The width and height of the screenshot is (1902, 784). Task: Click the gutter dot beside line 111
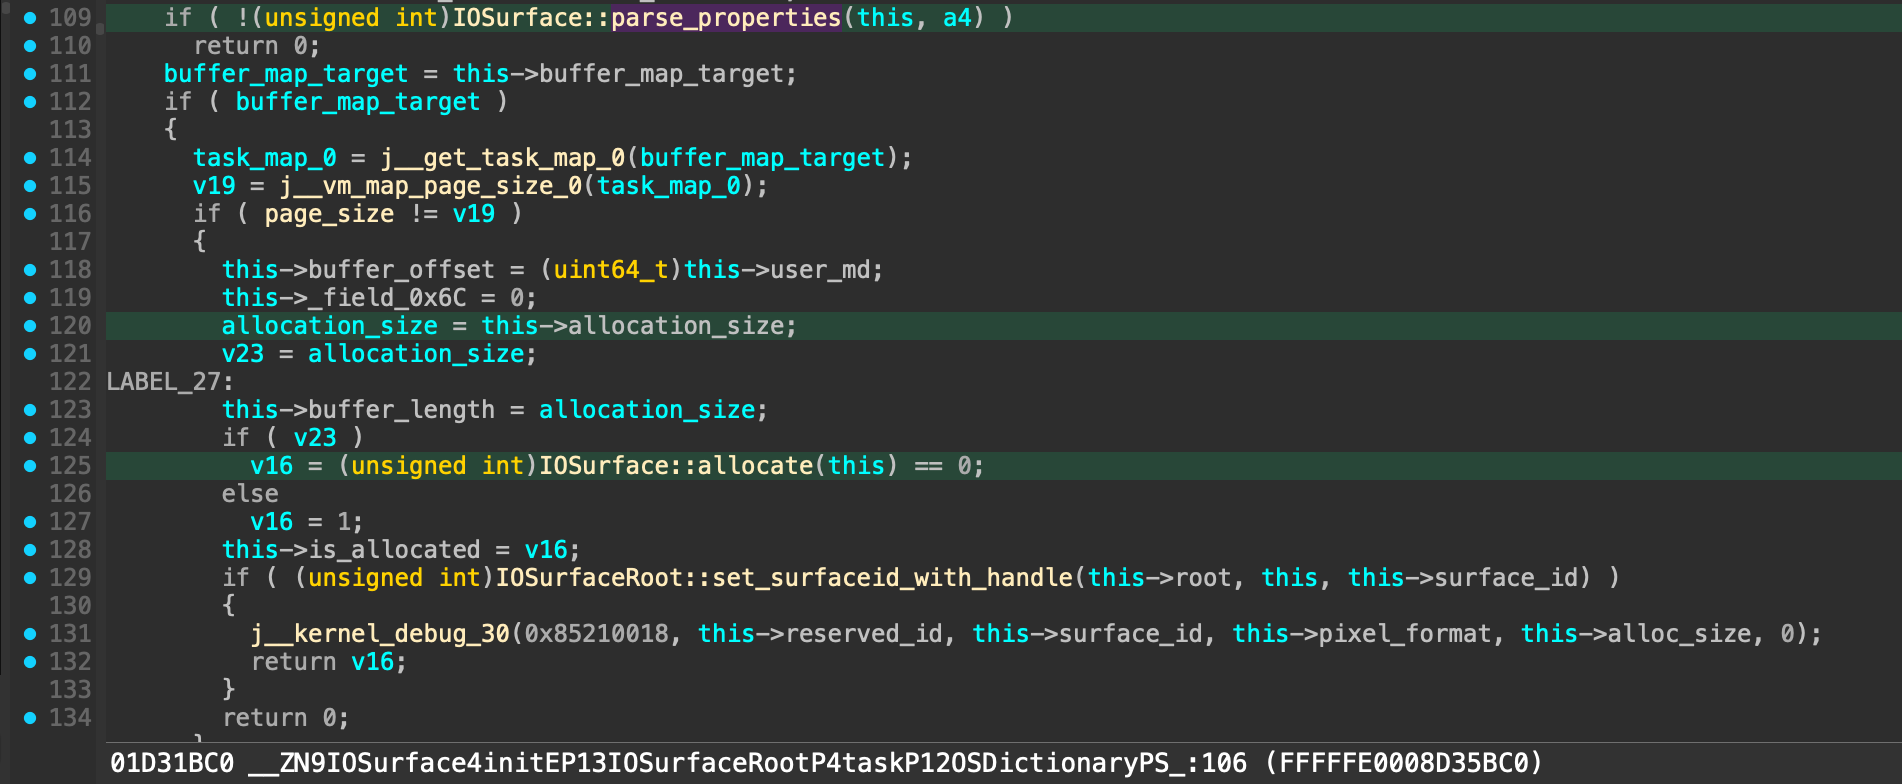pyautogui.click(x=30, y=74)
